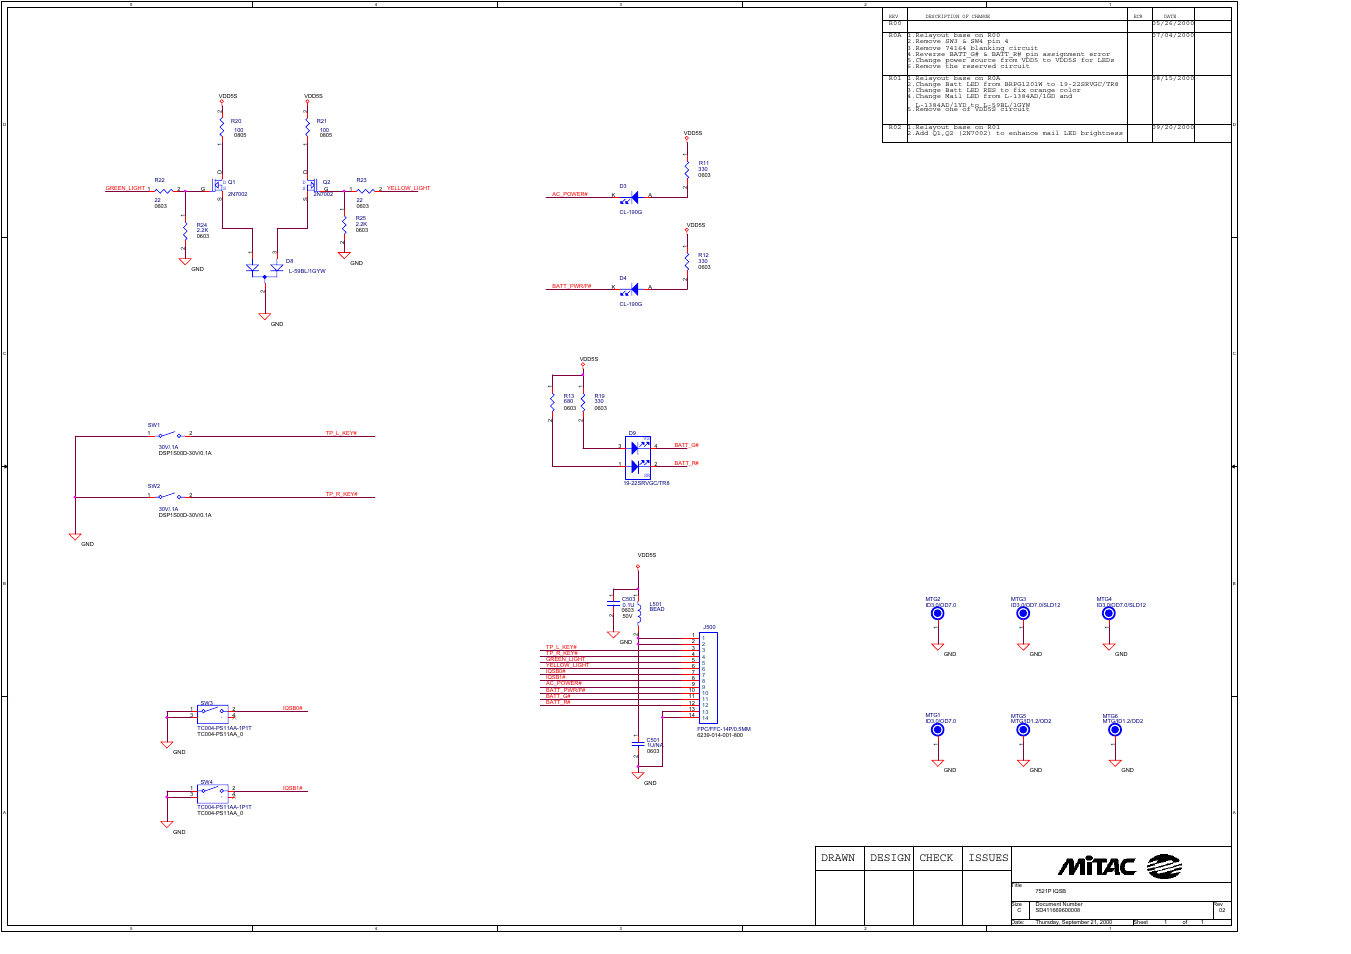The image size is (1351, 954).
Task: Select the R21 resistor symbol
Action: coord(308,127)
